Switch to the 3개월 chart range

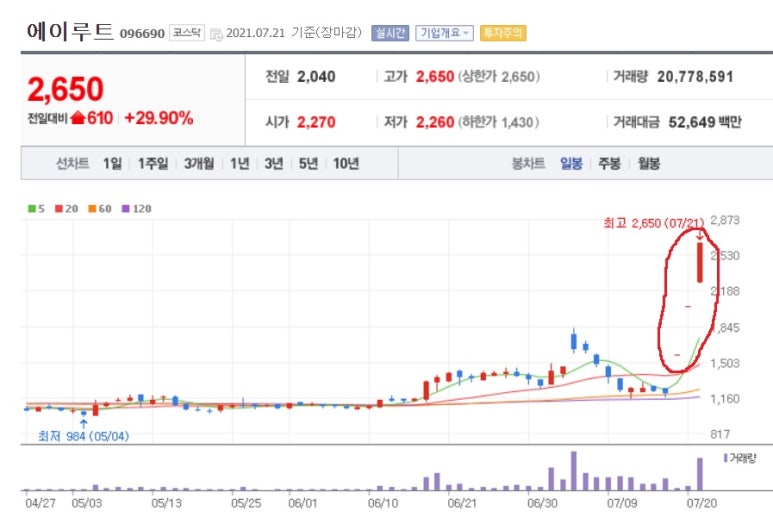coord(199,163)
